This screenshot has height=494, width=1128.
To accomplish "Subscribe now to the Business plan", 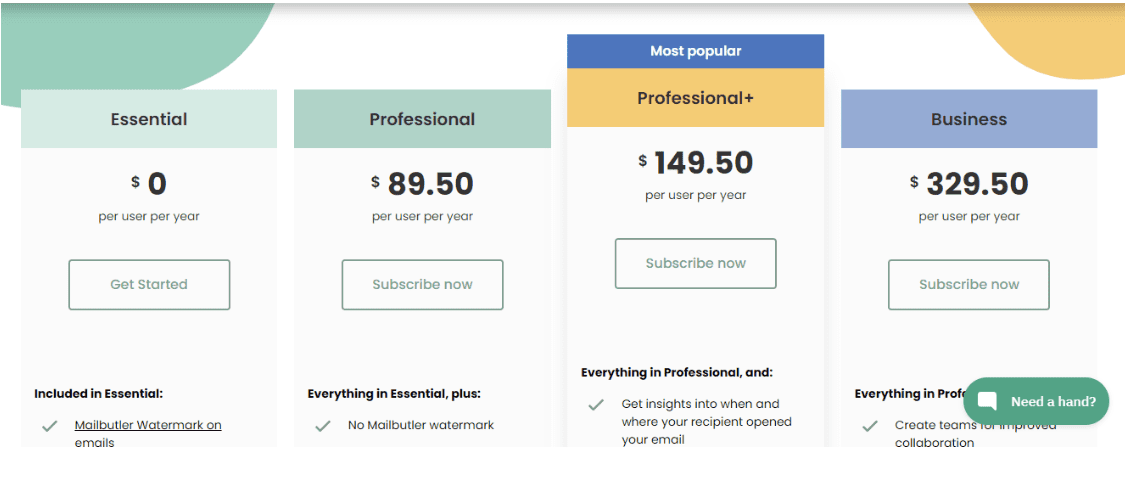I will [x=969, y=285].
